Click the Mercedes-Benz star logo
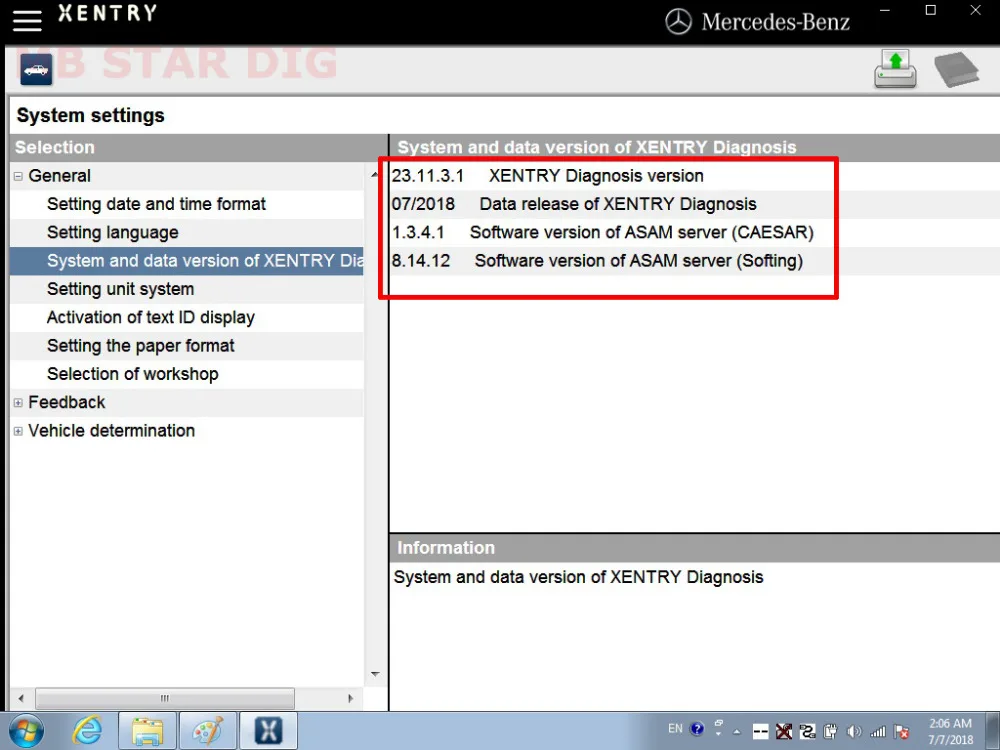Viewport: 1000px width, 750px height. [x=678, y=22]
